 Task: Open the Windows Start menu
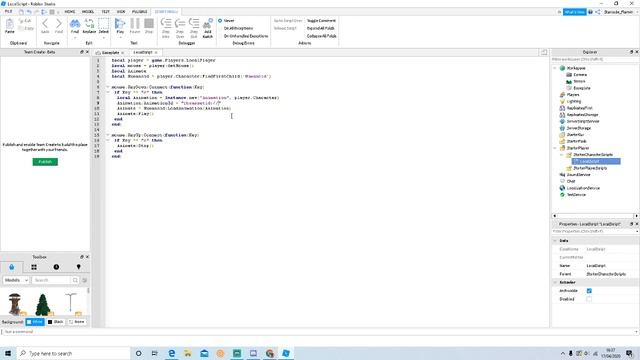(x=8, y=353)
